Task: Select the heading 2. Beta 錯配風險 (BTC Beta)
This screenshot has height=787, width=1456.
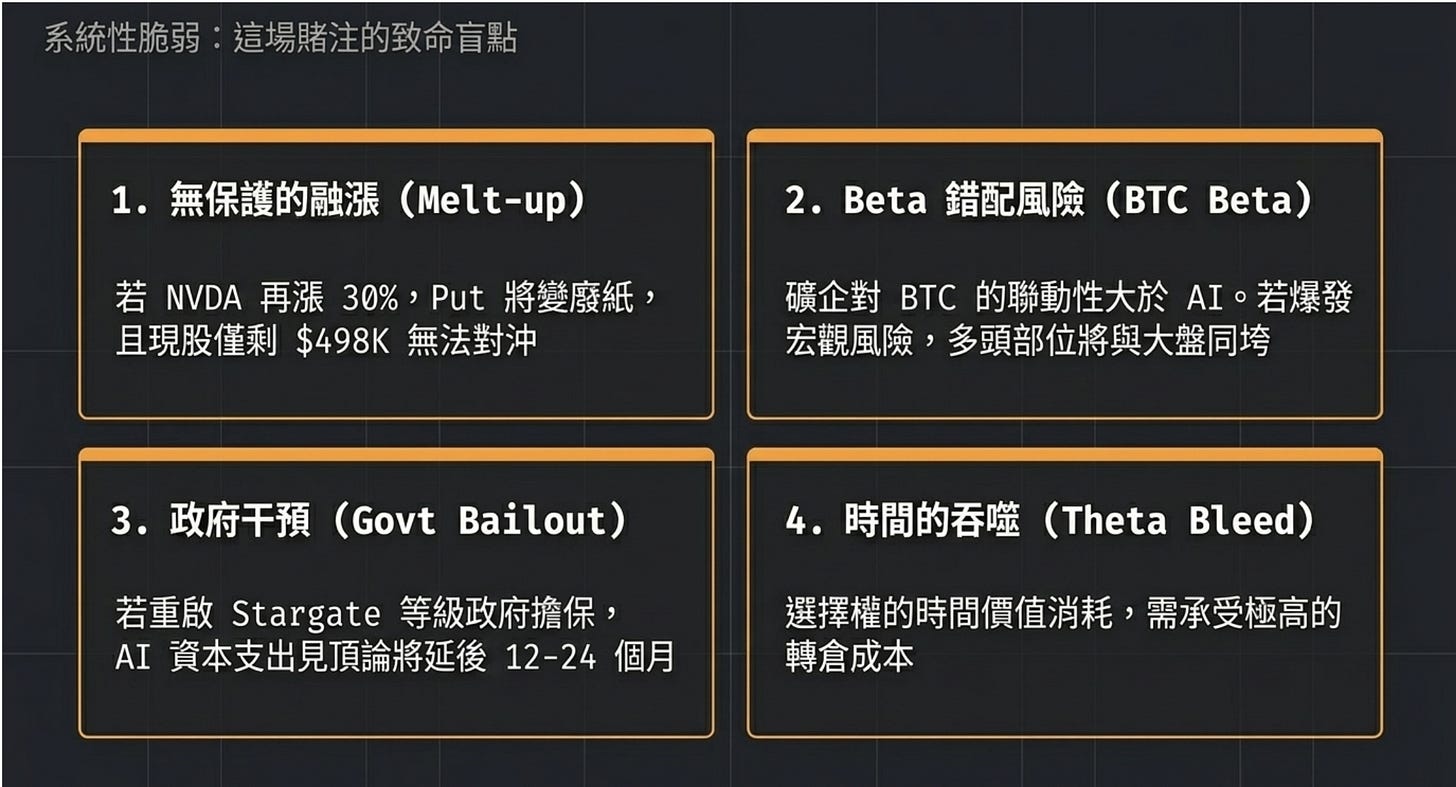Action: point(1048,201)
